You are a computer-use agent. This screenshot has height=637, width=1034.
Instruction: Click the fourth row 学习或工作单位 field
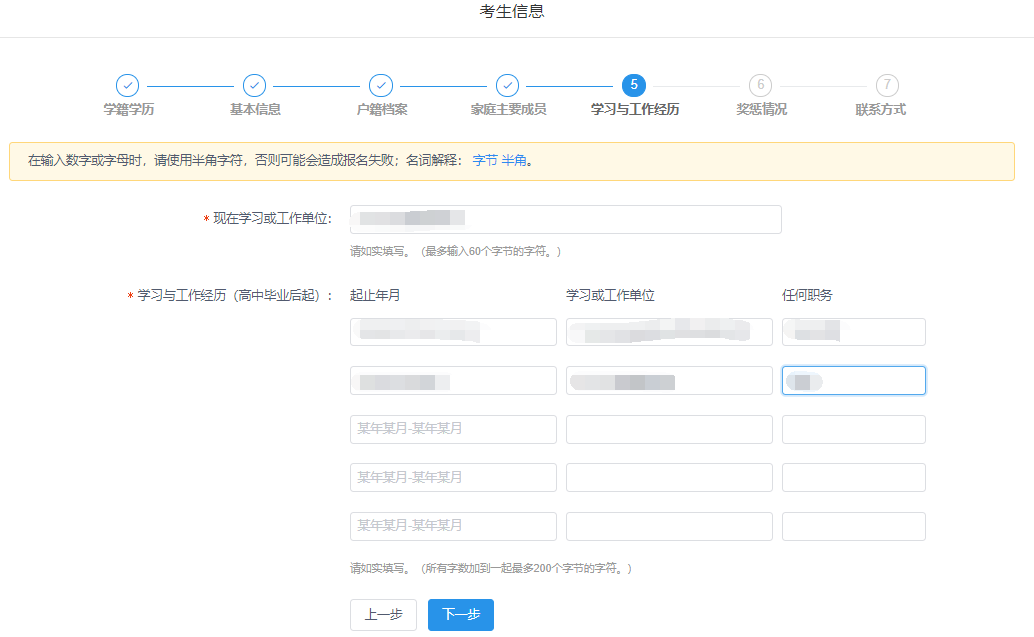[x=669, y=477]
